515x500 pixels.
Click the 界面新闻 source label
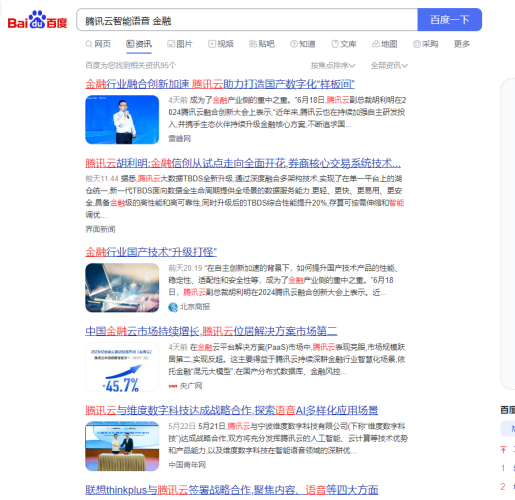100,229
